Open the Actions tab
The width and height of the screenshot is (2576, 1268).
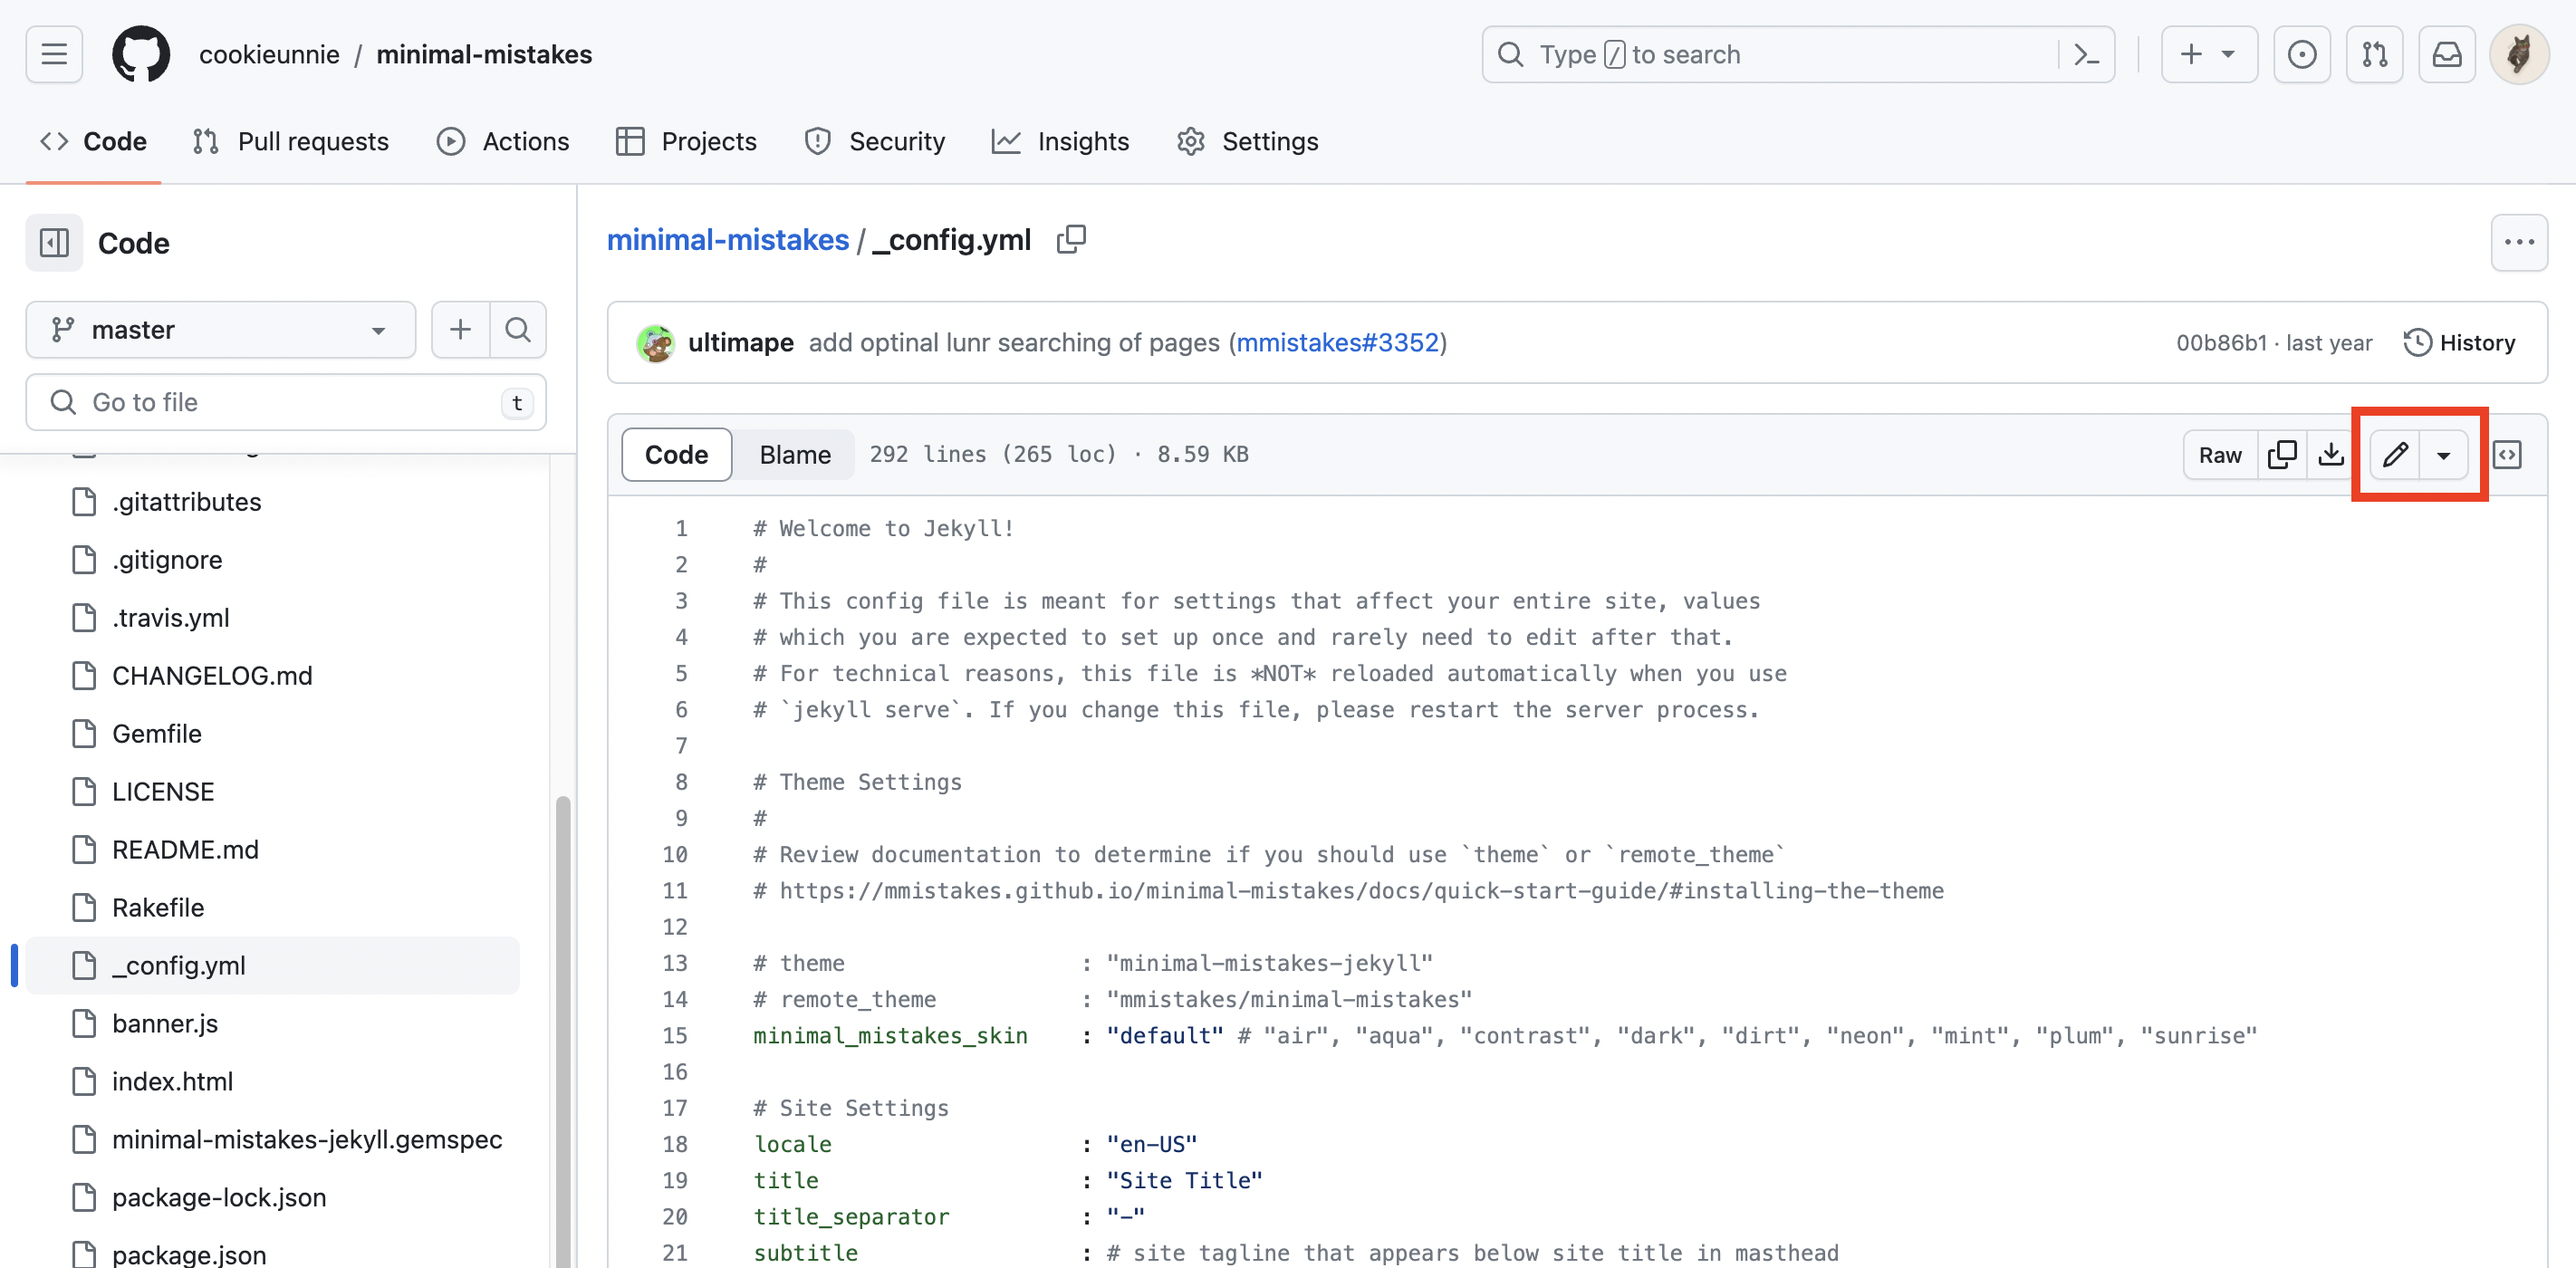click(503, 142)
